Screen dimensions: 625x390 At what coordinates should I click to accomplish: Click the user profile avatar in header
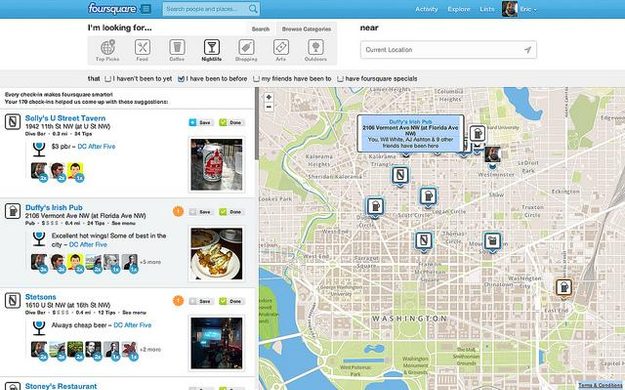point(509,9)
